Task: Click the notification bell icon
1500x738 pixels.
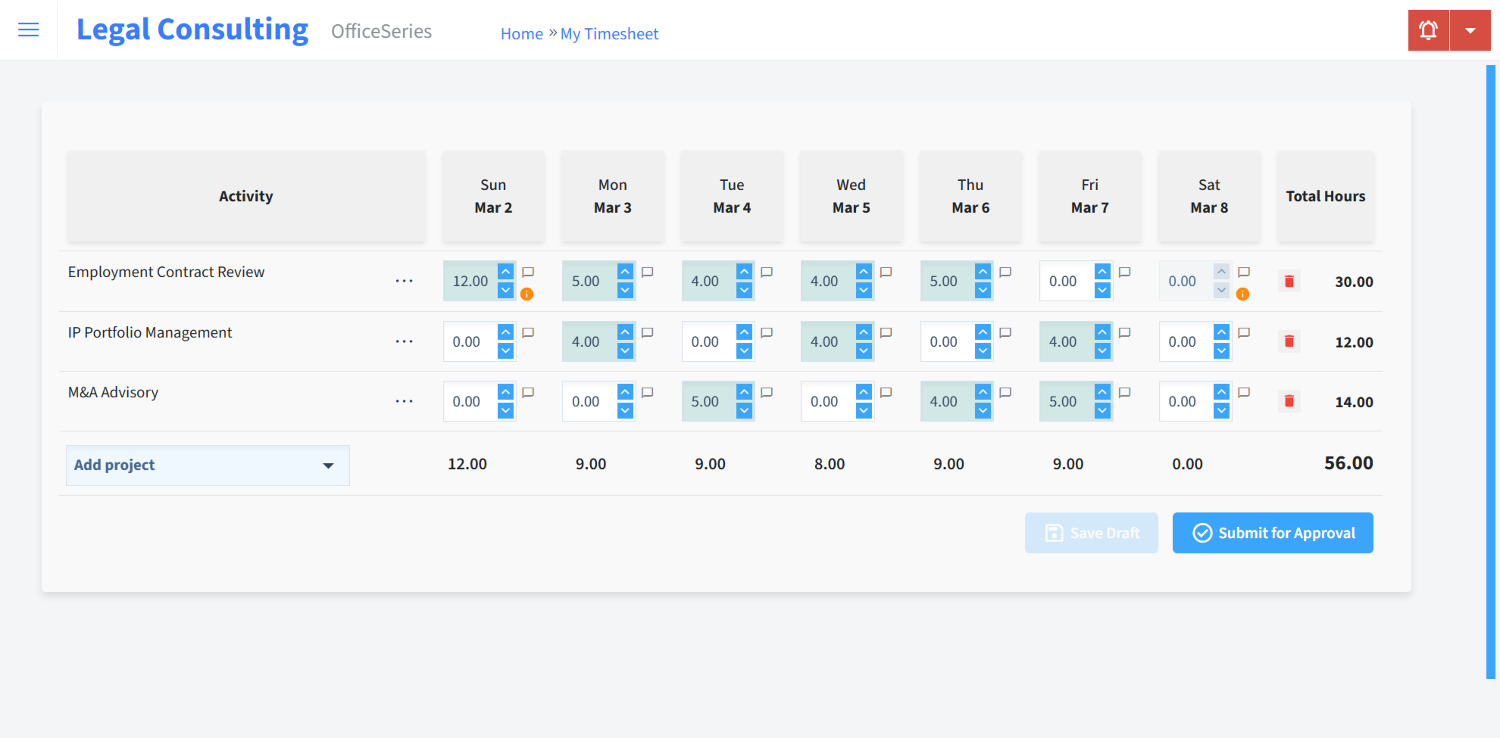Action: [x=1427, y=29]
